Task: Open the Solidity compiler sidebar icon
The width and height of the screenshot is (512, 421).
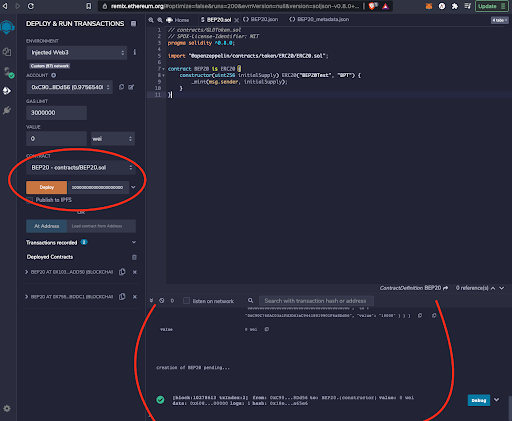Action: coord(8,72)
